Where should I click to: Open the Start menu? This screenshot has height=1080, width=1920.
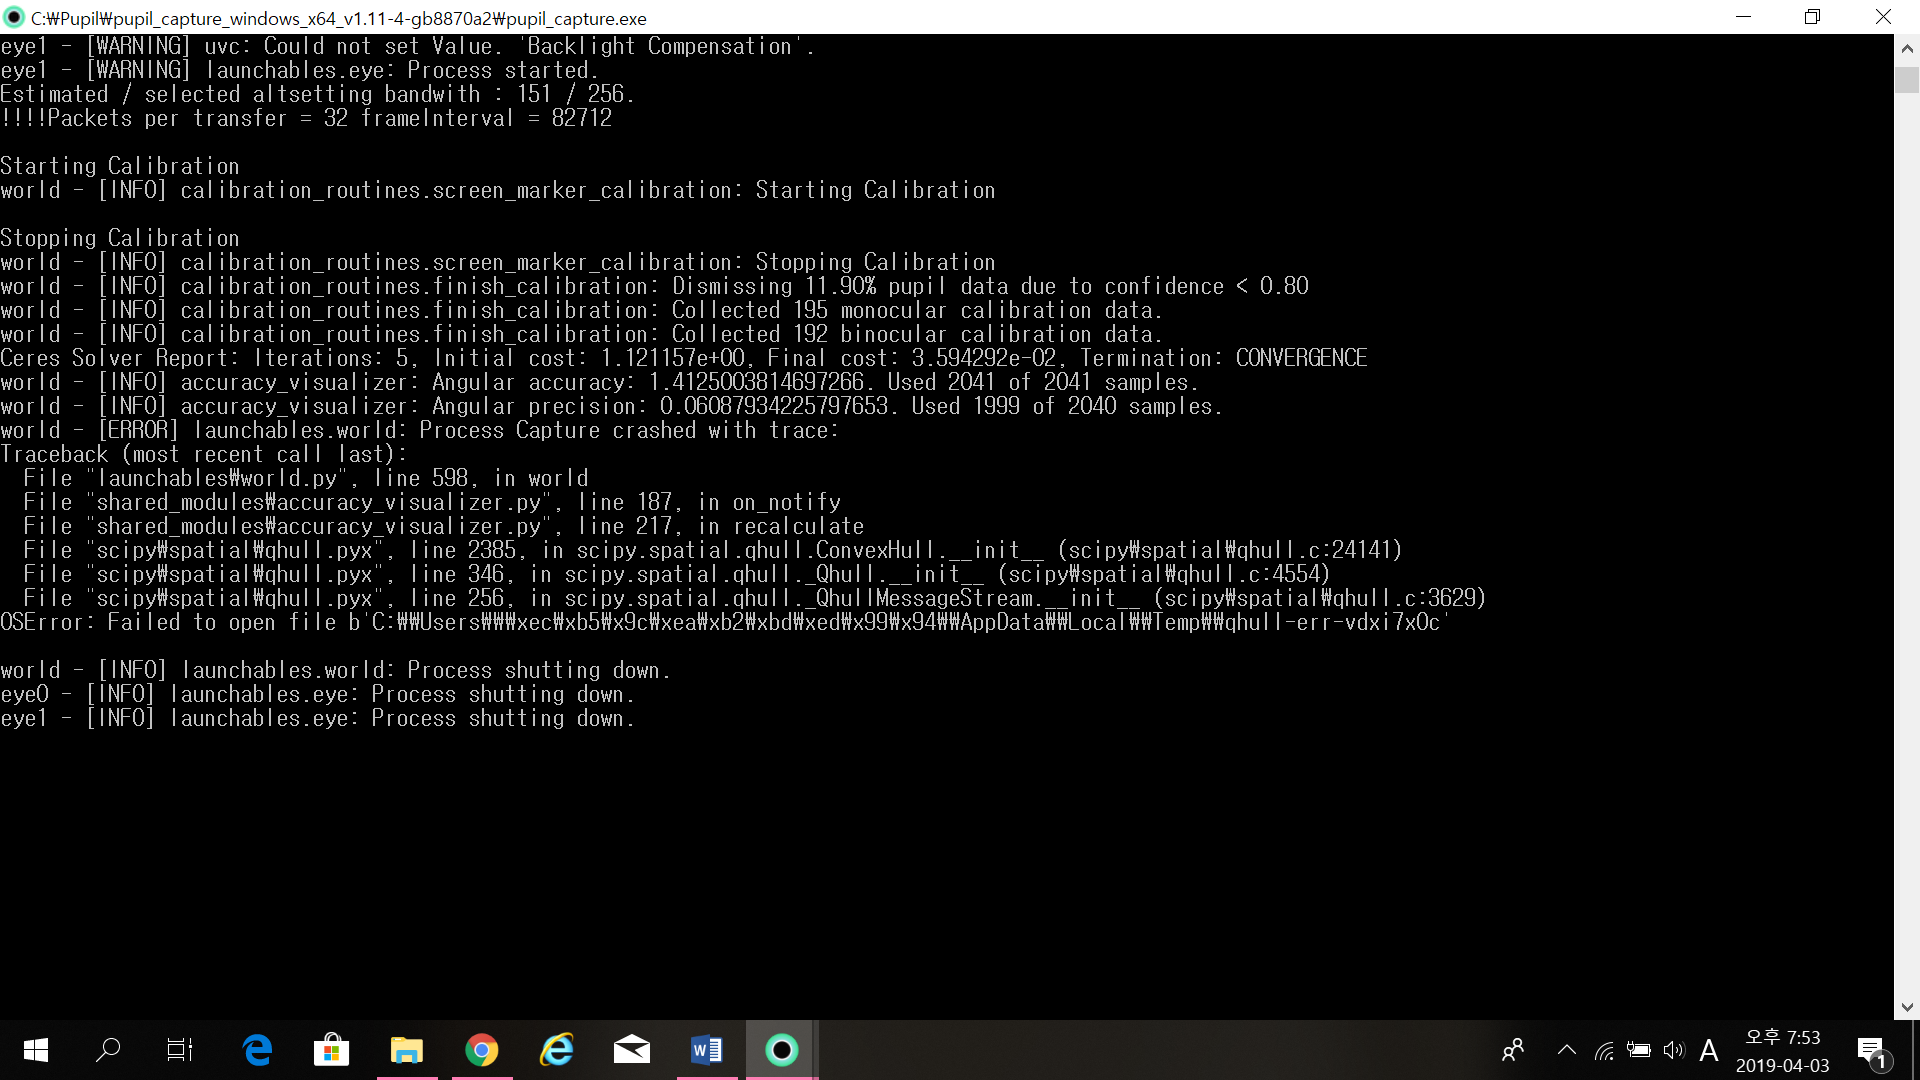34,1050
